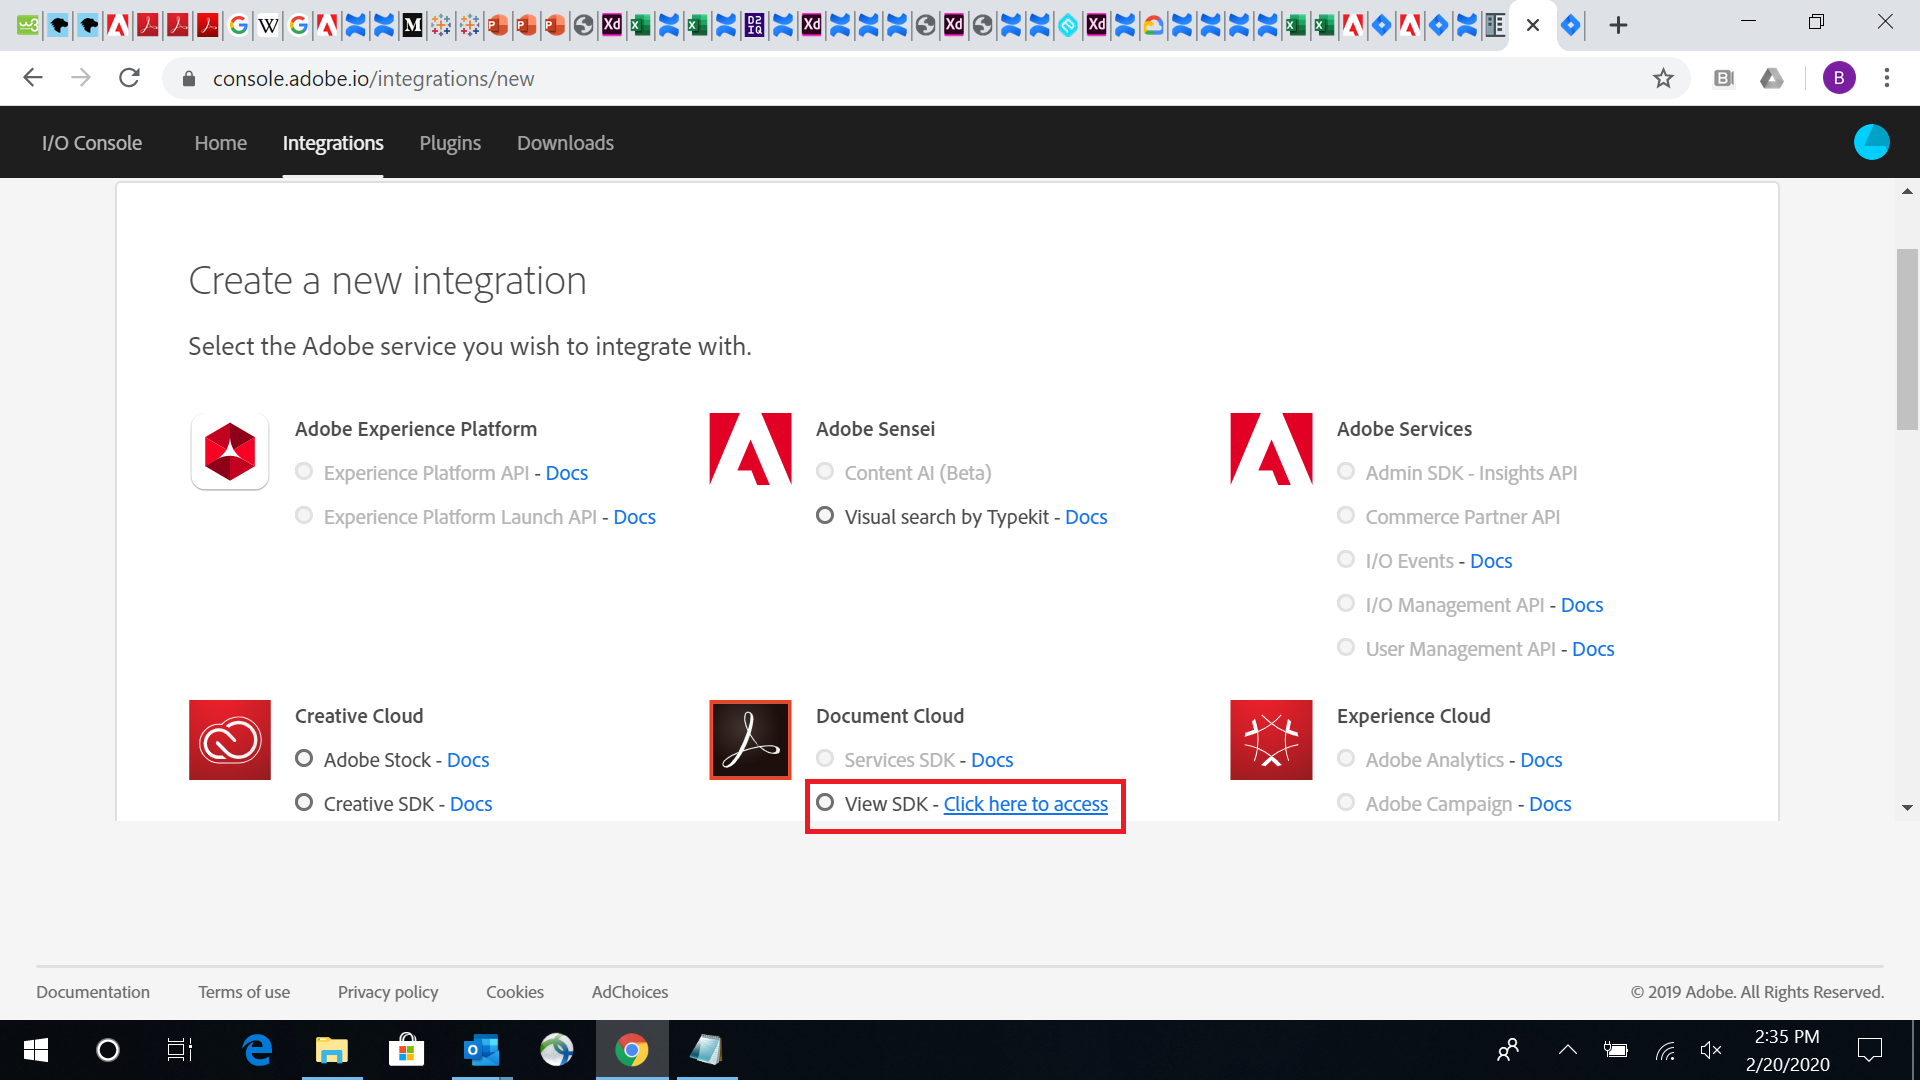Open the Click here to access link
This screenshot has width=1920, height=1080.
pos(1026,803)
